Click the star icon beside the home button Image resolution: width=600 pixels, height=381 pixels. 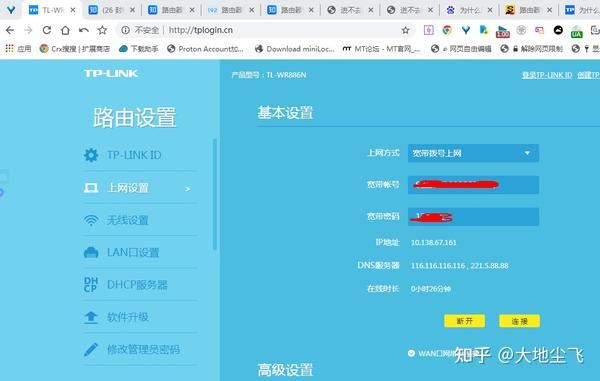coord(102,30)
